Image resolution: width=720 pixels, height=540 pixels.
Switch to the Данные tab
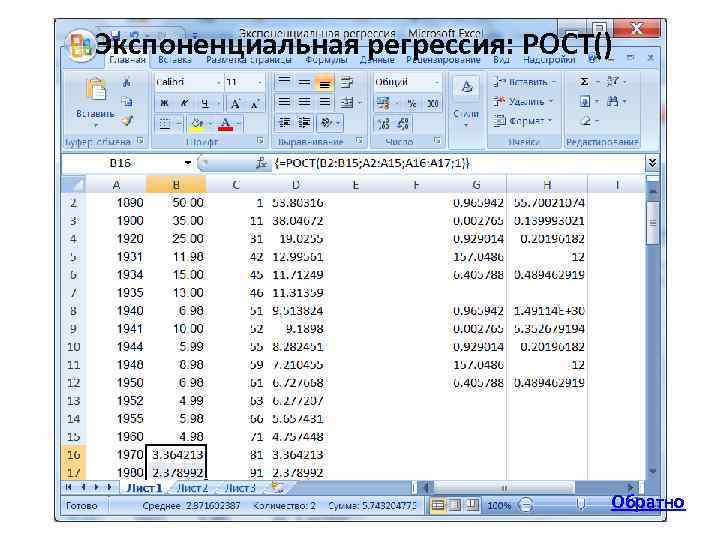[x=377, y=60]
